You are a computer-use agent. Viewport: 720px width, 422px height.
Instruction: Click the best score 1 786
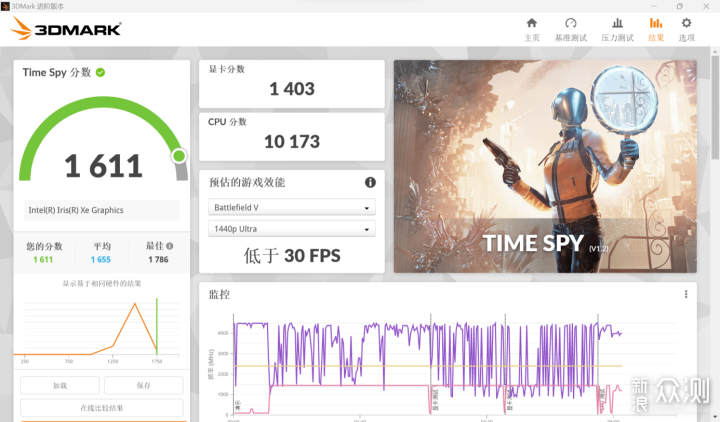click(x=158, y=259)
